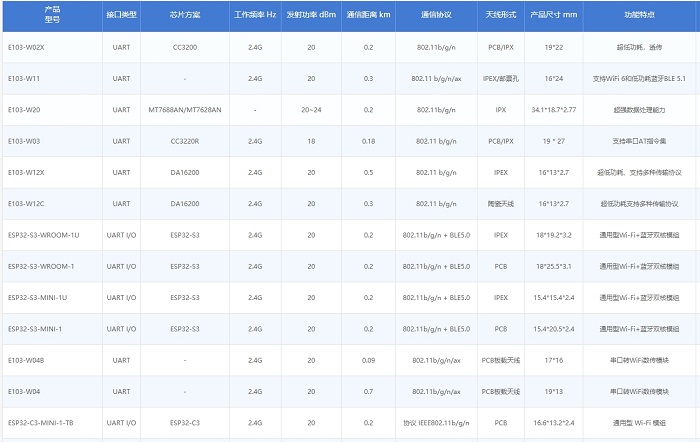Click the 0.7 distance value
Screen dimensions: 700x442
368,391
